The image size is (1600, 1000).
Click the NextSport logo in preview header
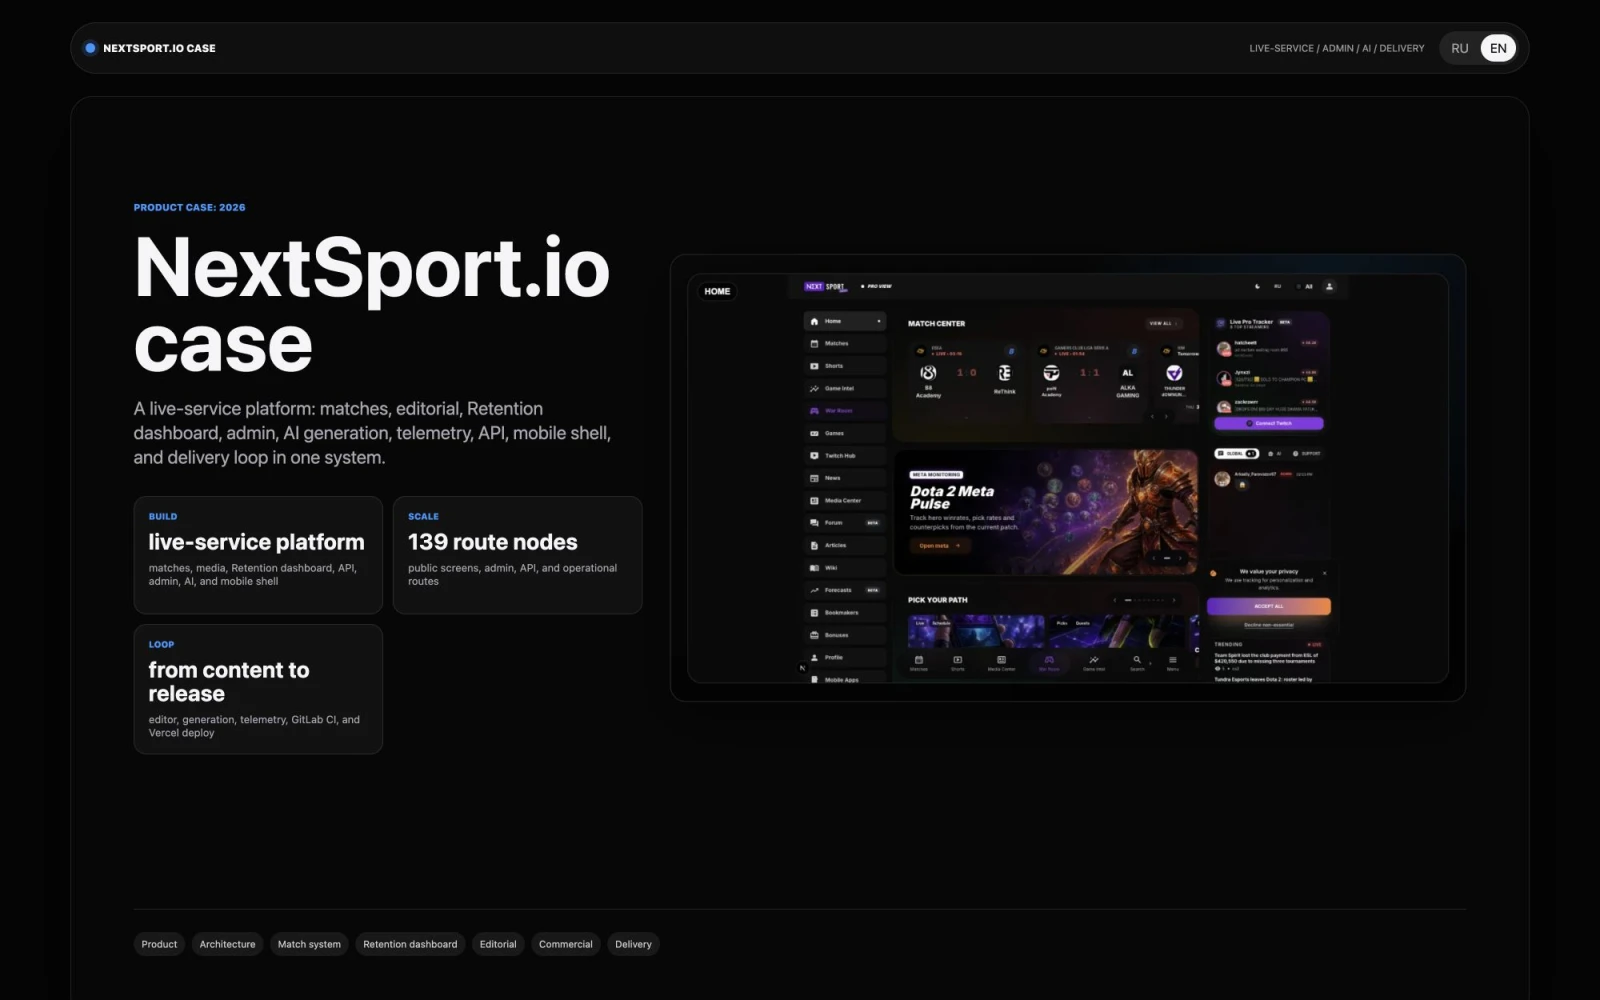[826, 287]
